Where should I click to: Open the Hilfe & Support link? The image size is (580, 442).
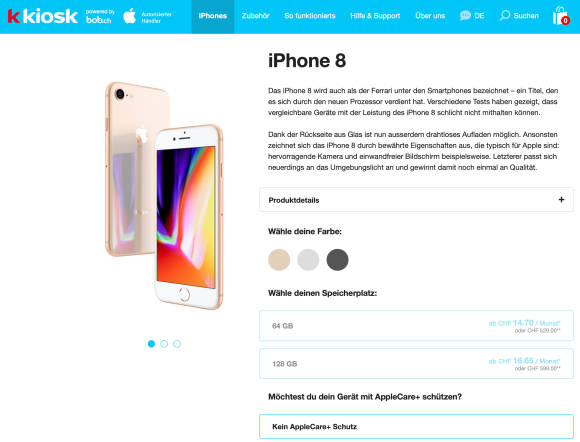click(x=375, y=16)
